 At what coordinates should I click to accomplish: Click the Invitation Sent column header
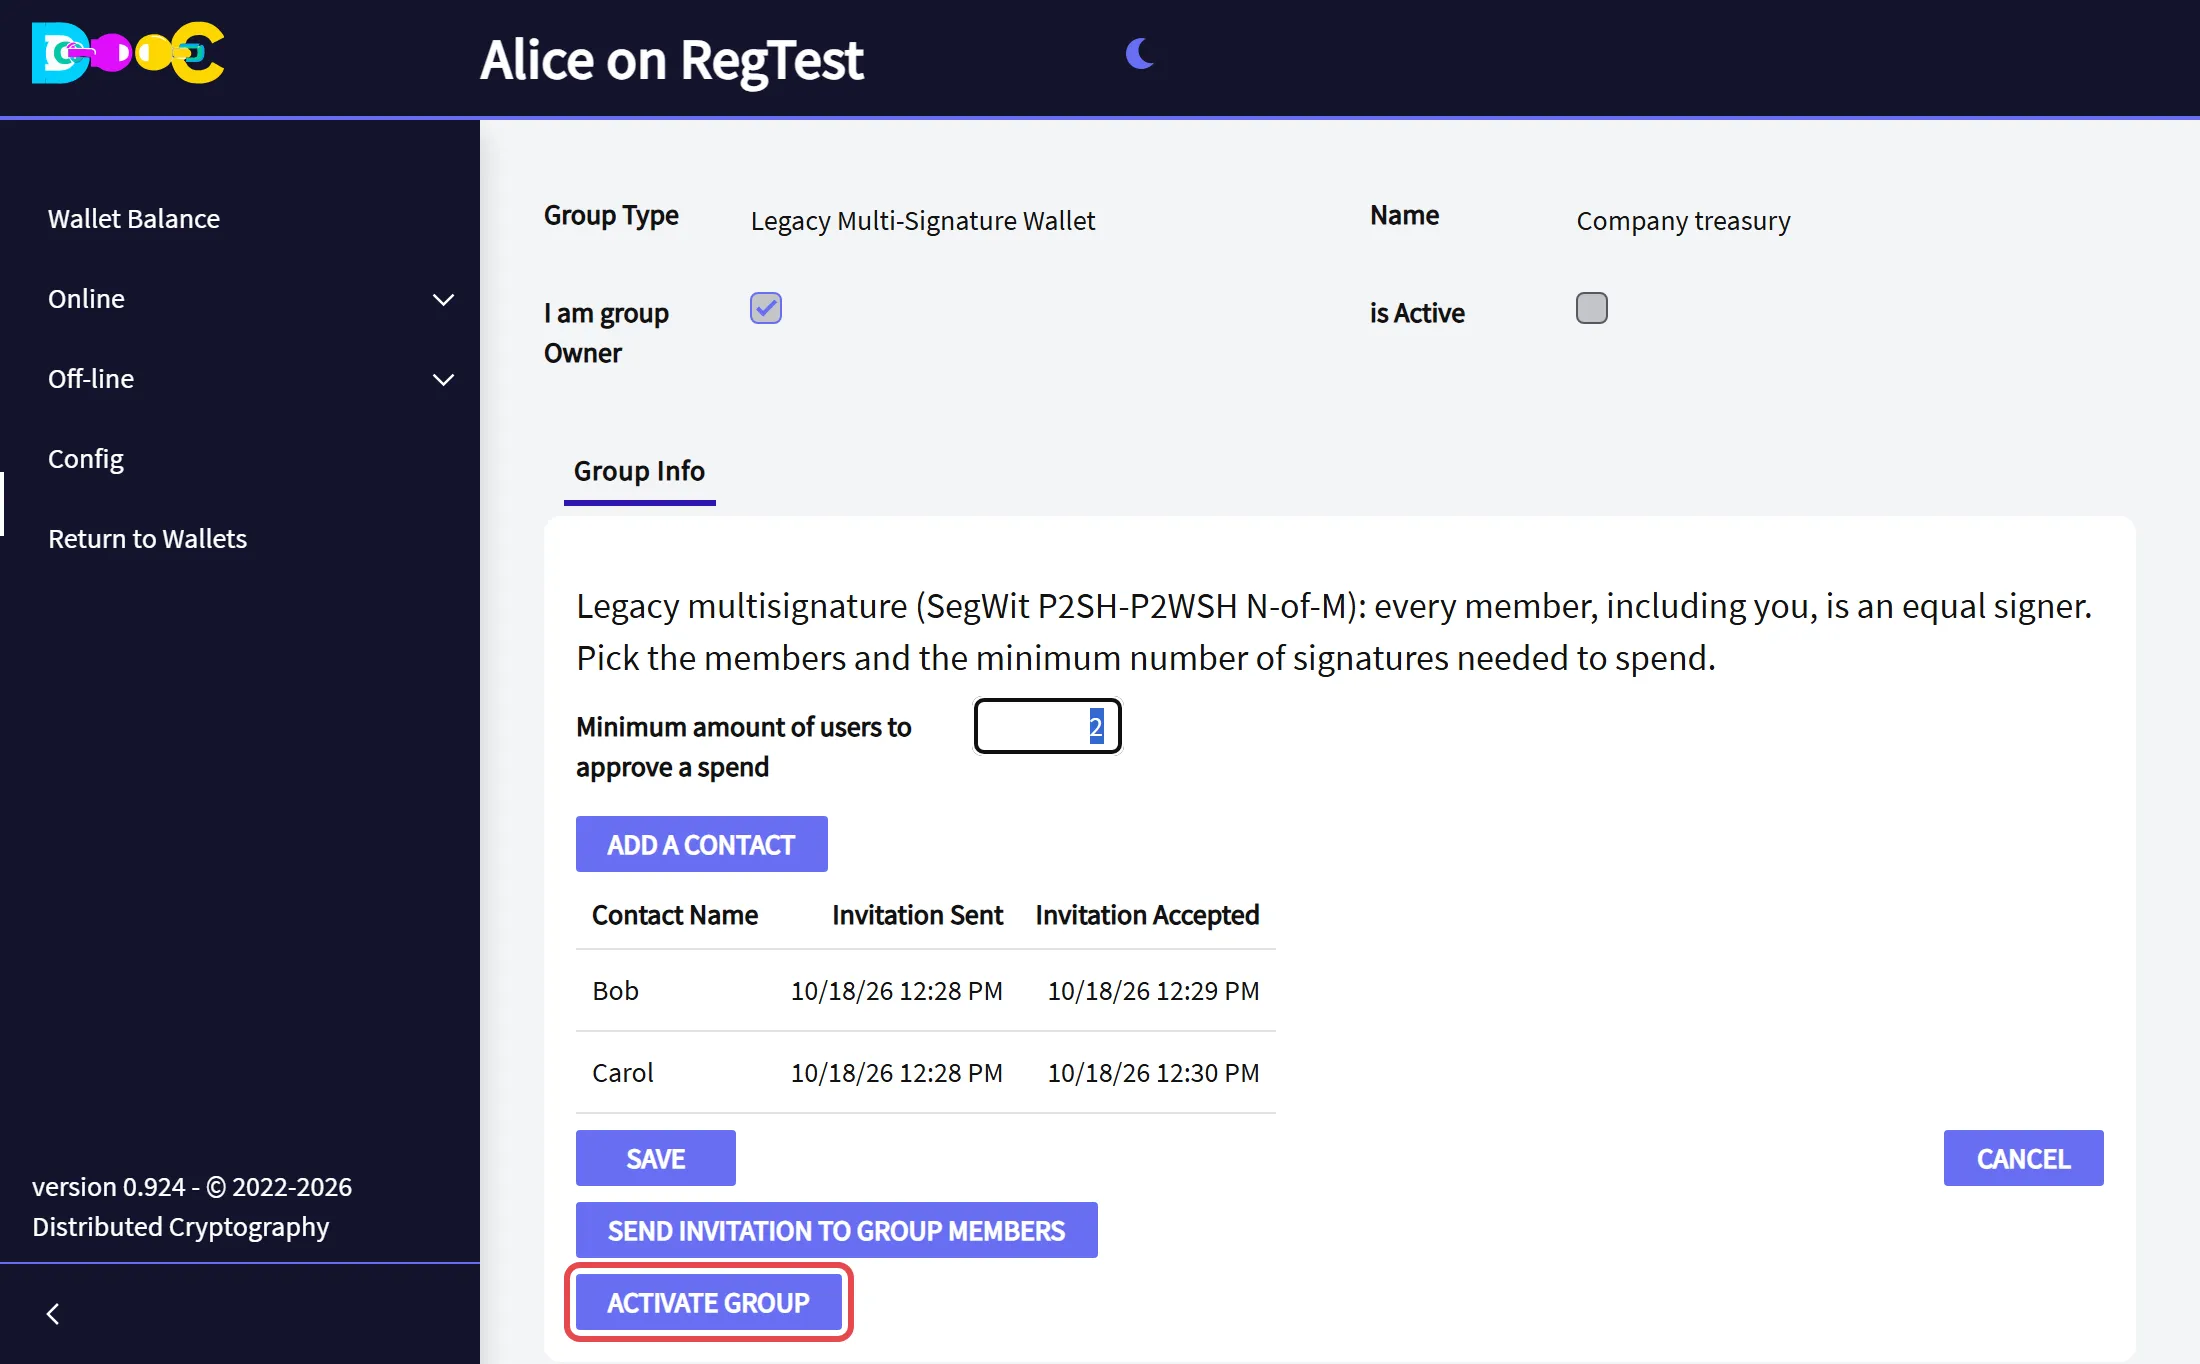917,915
